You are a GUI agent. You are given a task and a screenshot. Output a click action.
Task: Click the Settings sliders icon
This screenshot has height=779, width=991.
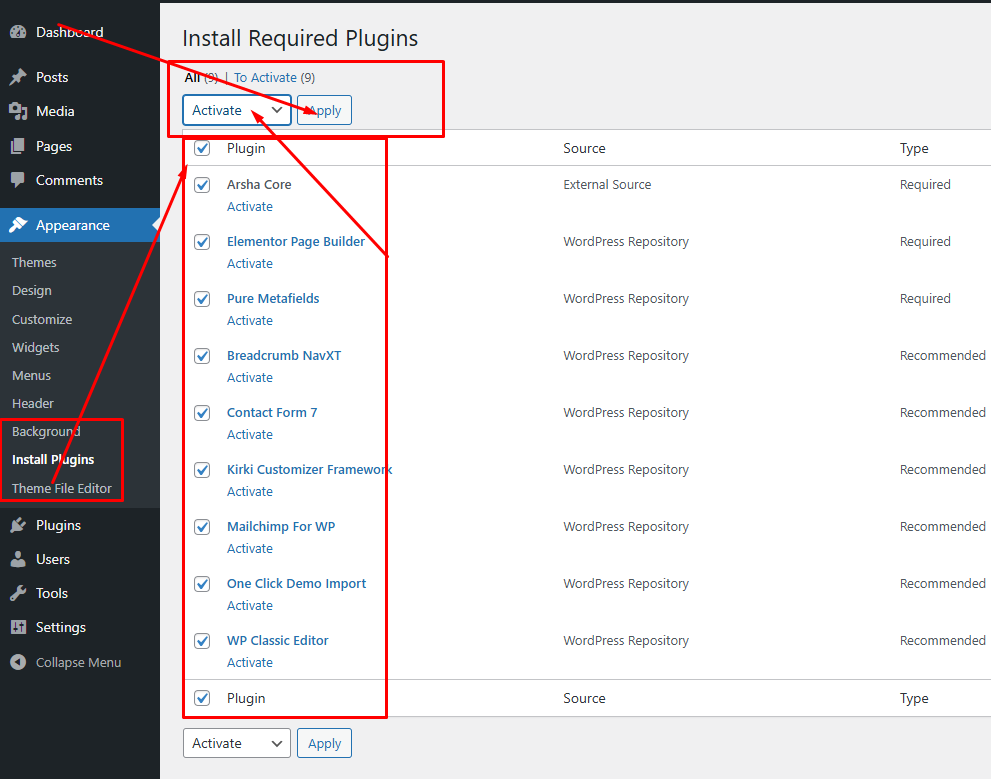point(18,627)
